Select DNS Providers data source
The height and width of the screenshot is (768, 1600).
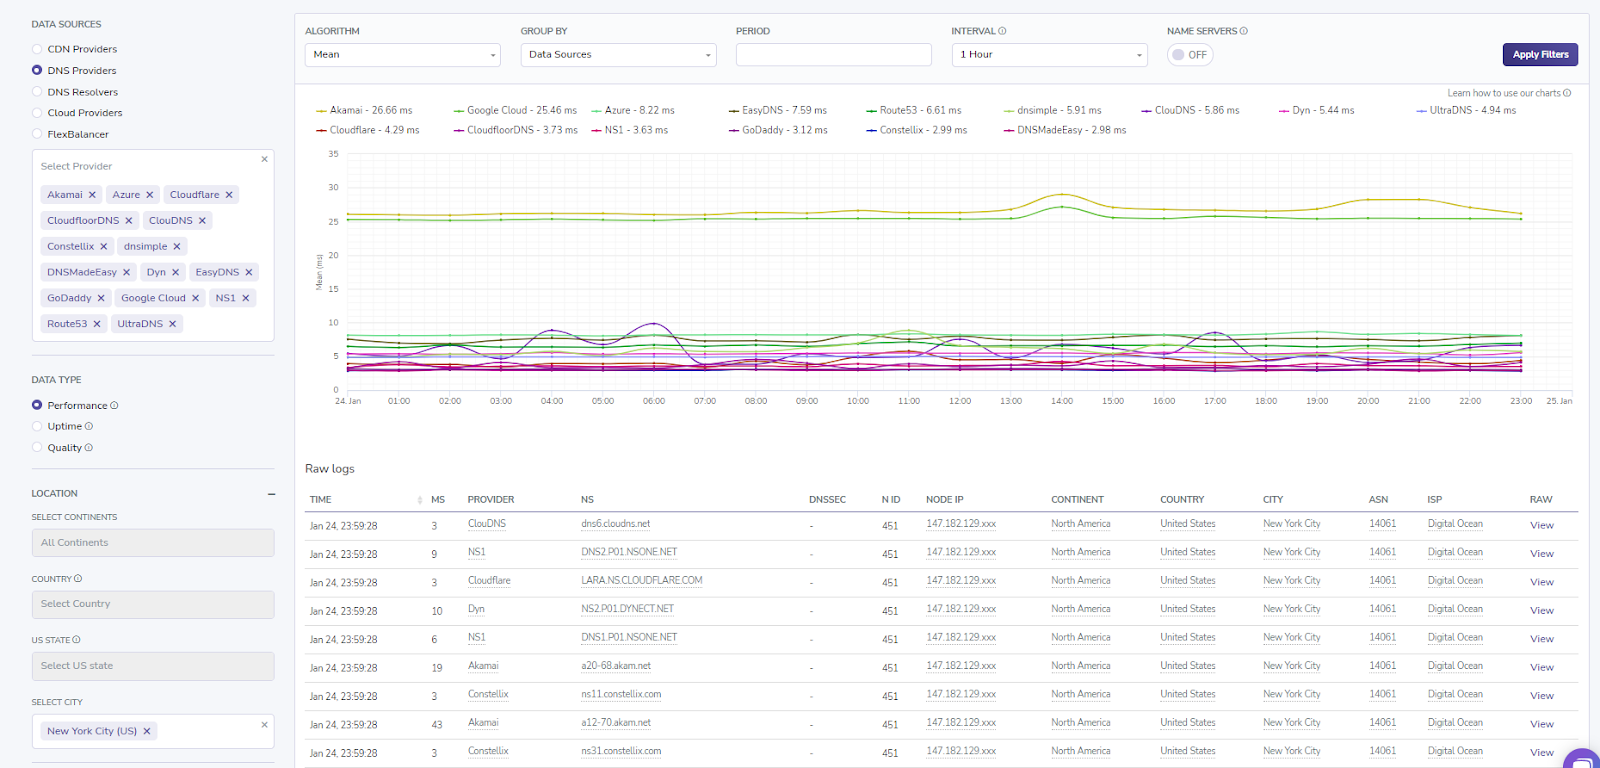(37, 70)
